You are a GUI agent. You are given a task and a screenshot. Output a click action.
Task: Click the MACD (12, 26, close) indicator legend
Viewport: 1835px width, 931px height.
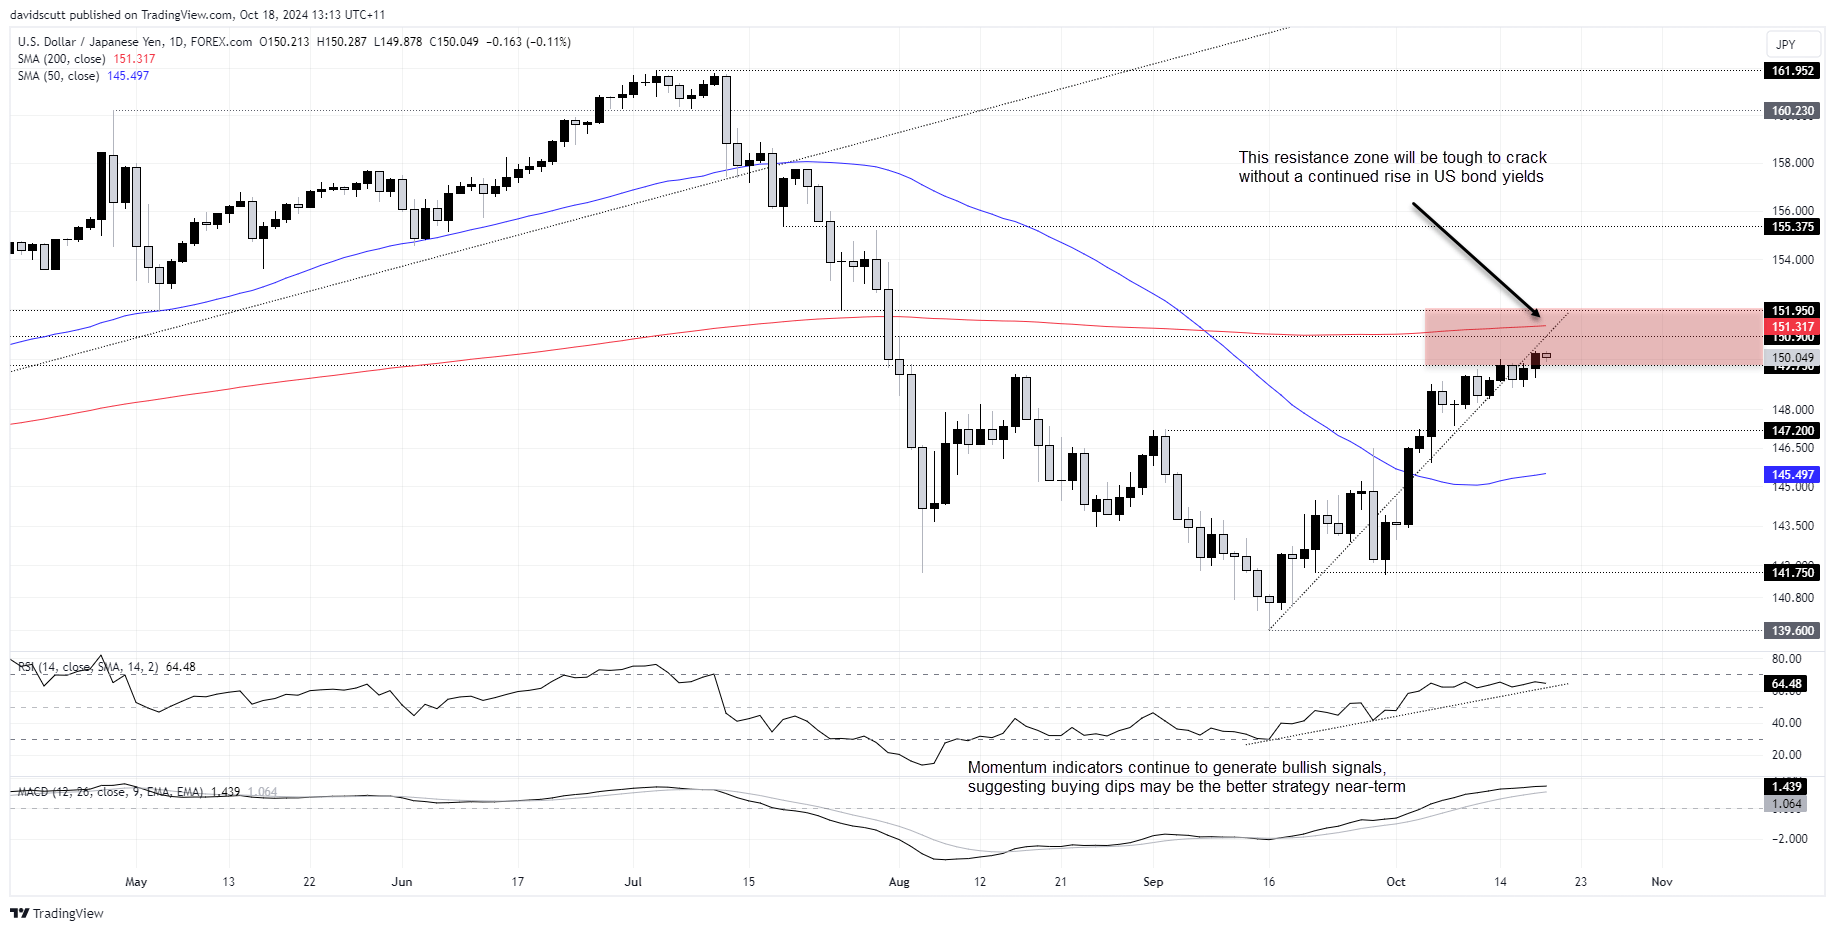click(110, 792)
